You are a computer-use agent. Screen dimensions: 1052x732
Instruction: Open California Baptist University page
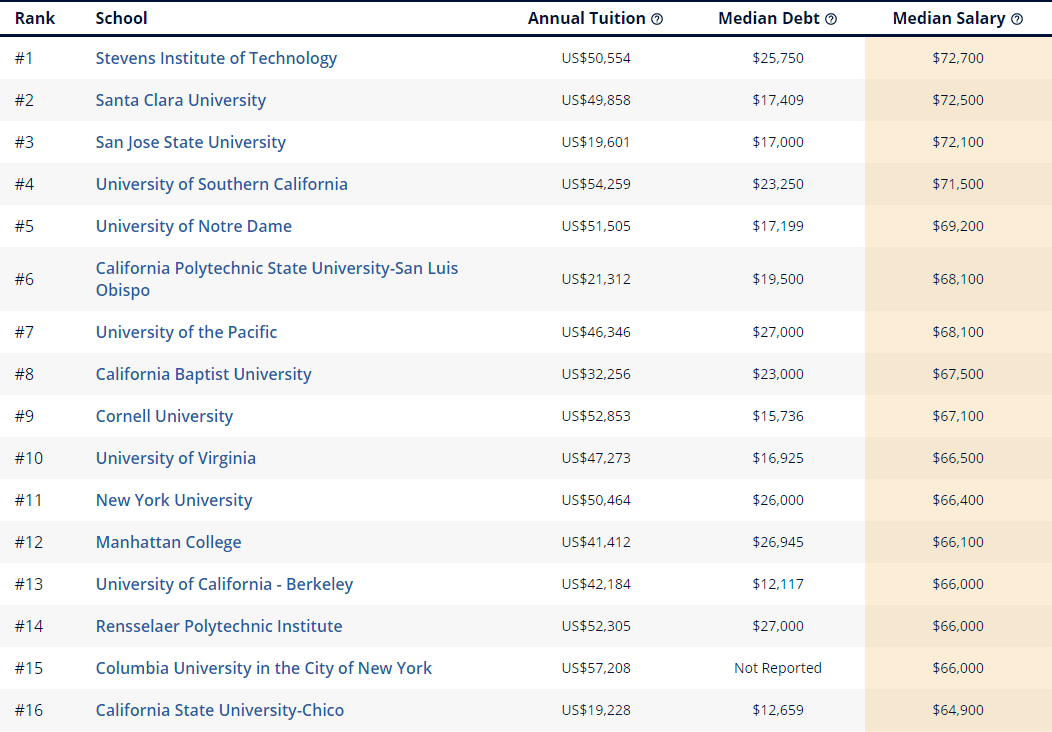(x=203, y=374)
